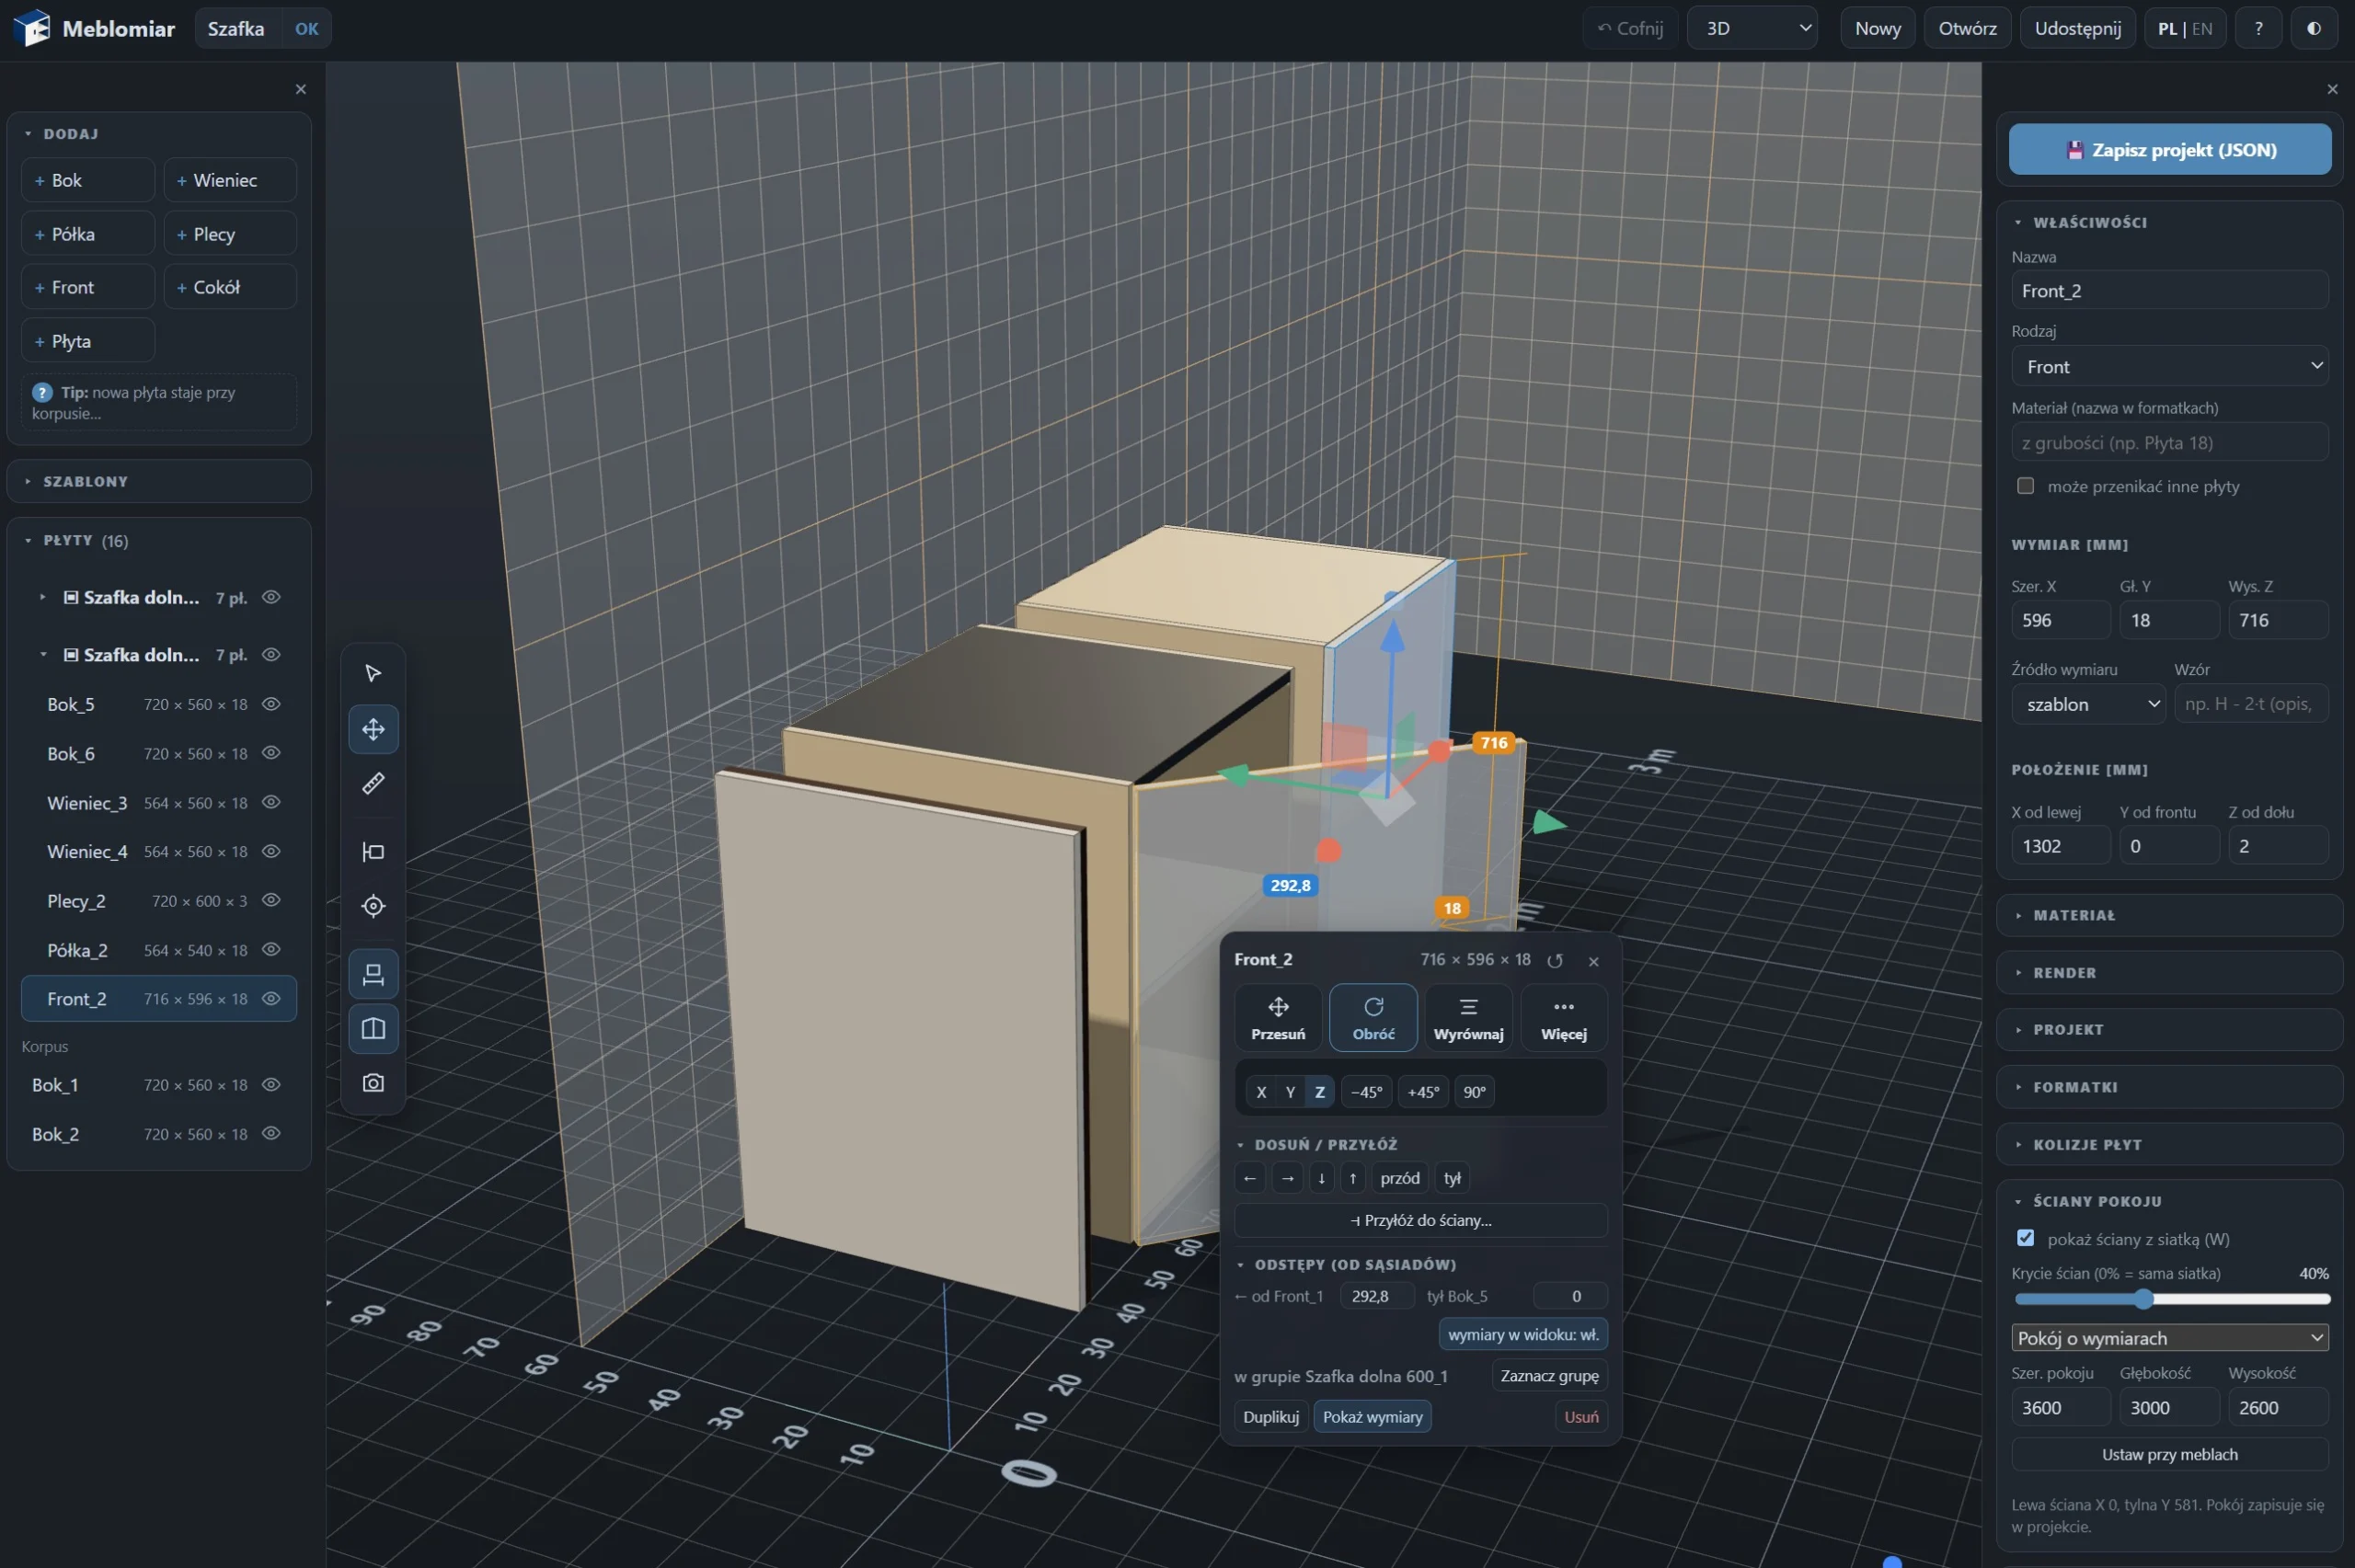Click Zapisz projekt (JSON) button
Image resolution: width=2355 pixels, height=1568 pixels.
pos(2169,150)
